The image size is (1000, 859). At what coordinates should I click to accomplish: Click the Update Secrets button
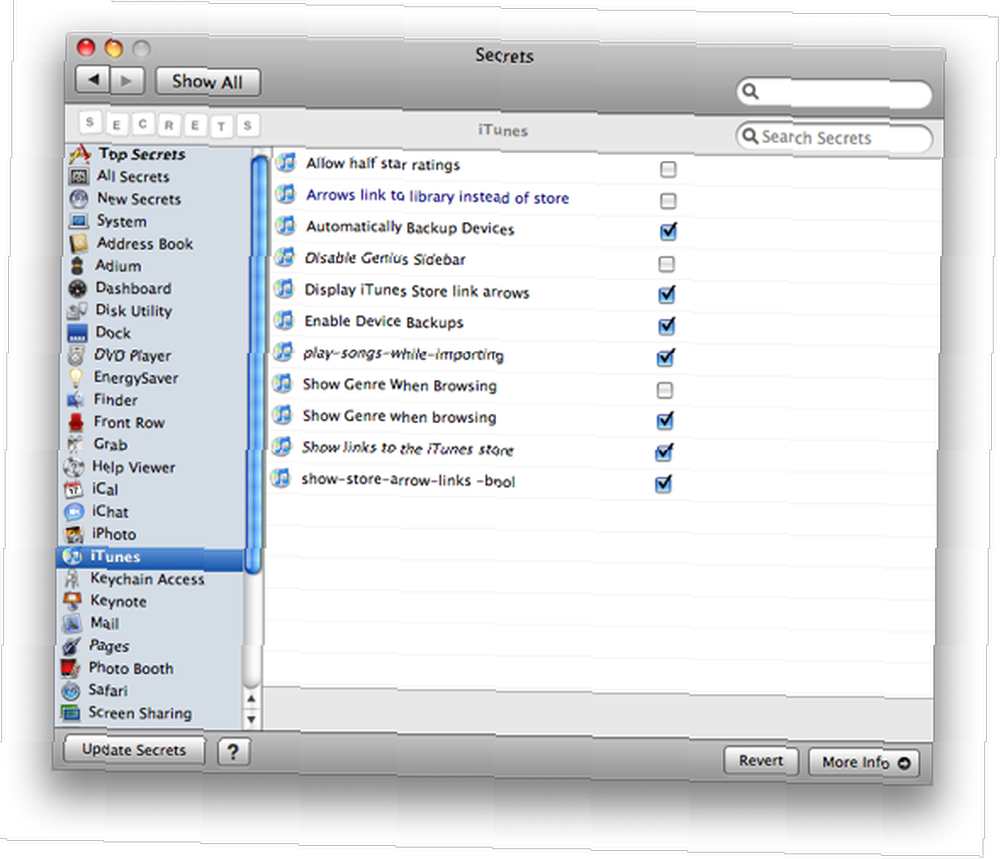pos(134,750)
